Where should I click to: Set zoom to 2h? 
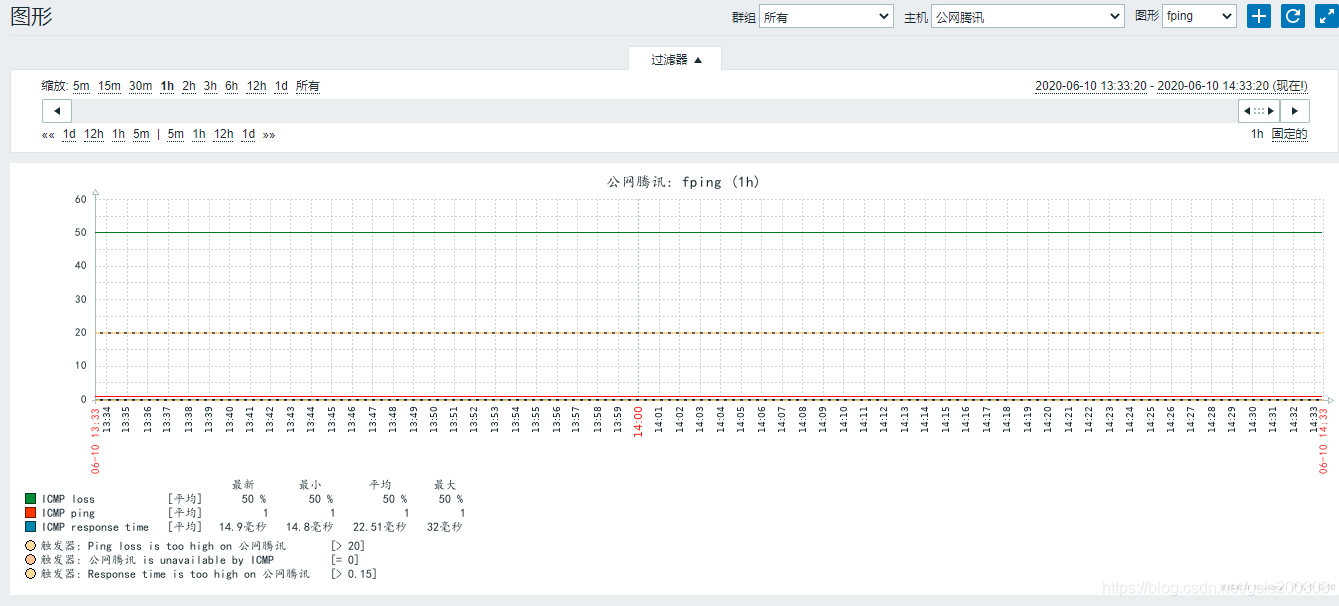pyautogui.click(x=189, y=86)
